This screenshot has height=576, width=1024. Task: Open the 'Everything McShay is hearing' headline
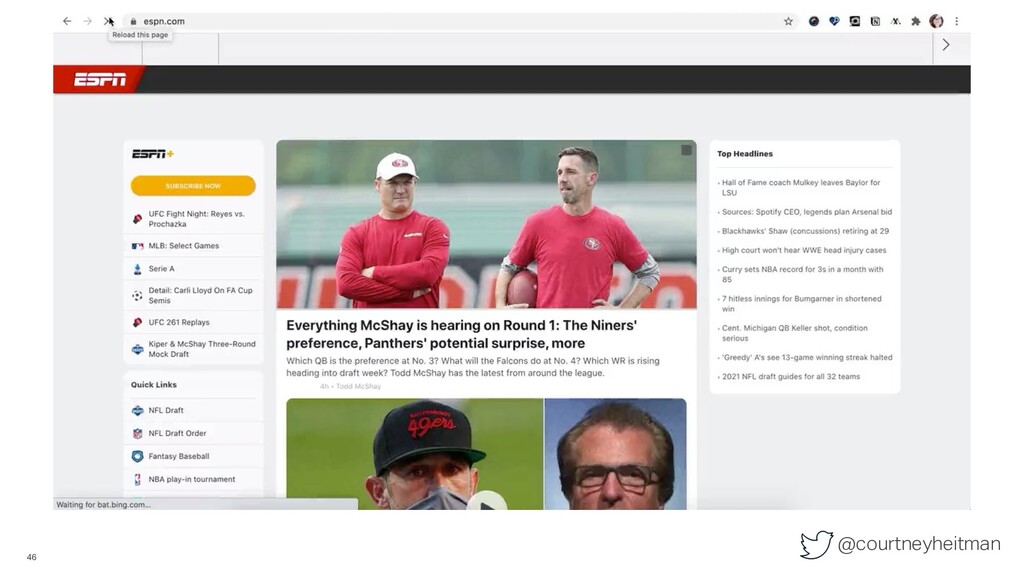click(461, 334)
